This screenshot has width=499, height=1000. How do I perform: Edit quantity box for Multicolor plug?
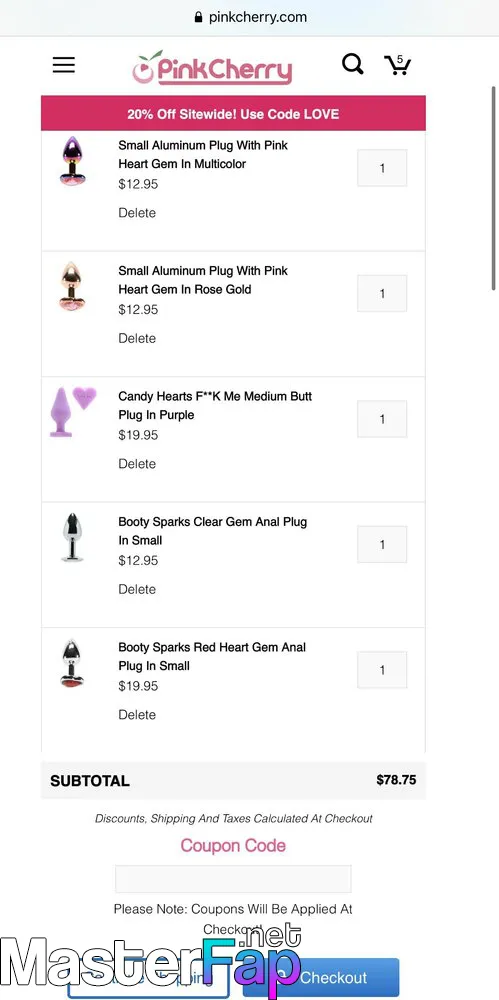point(382,168)
